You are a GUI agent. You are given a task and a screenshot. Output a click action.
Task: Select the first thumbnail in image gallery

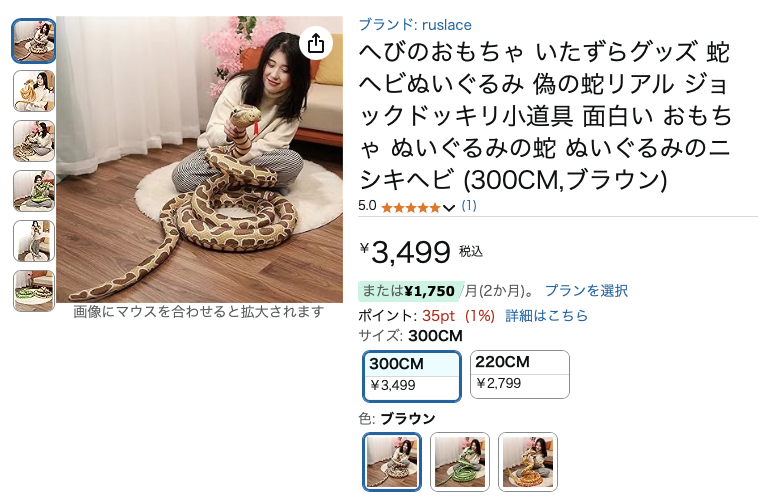(x=34, y=41)
